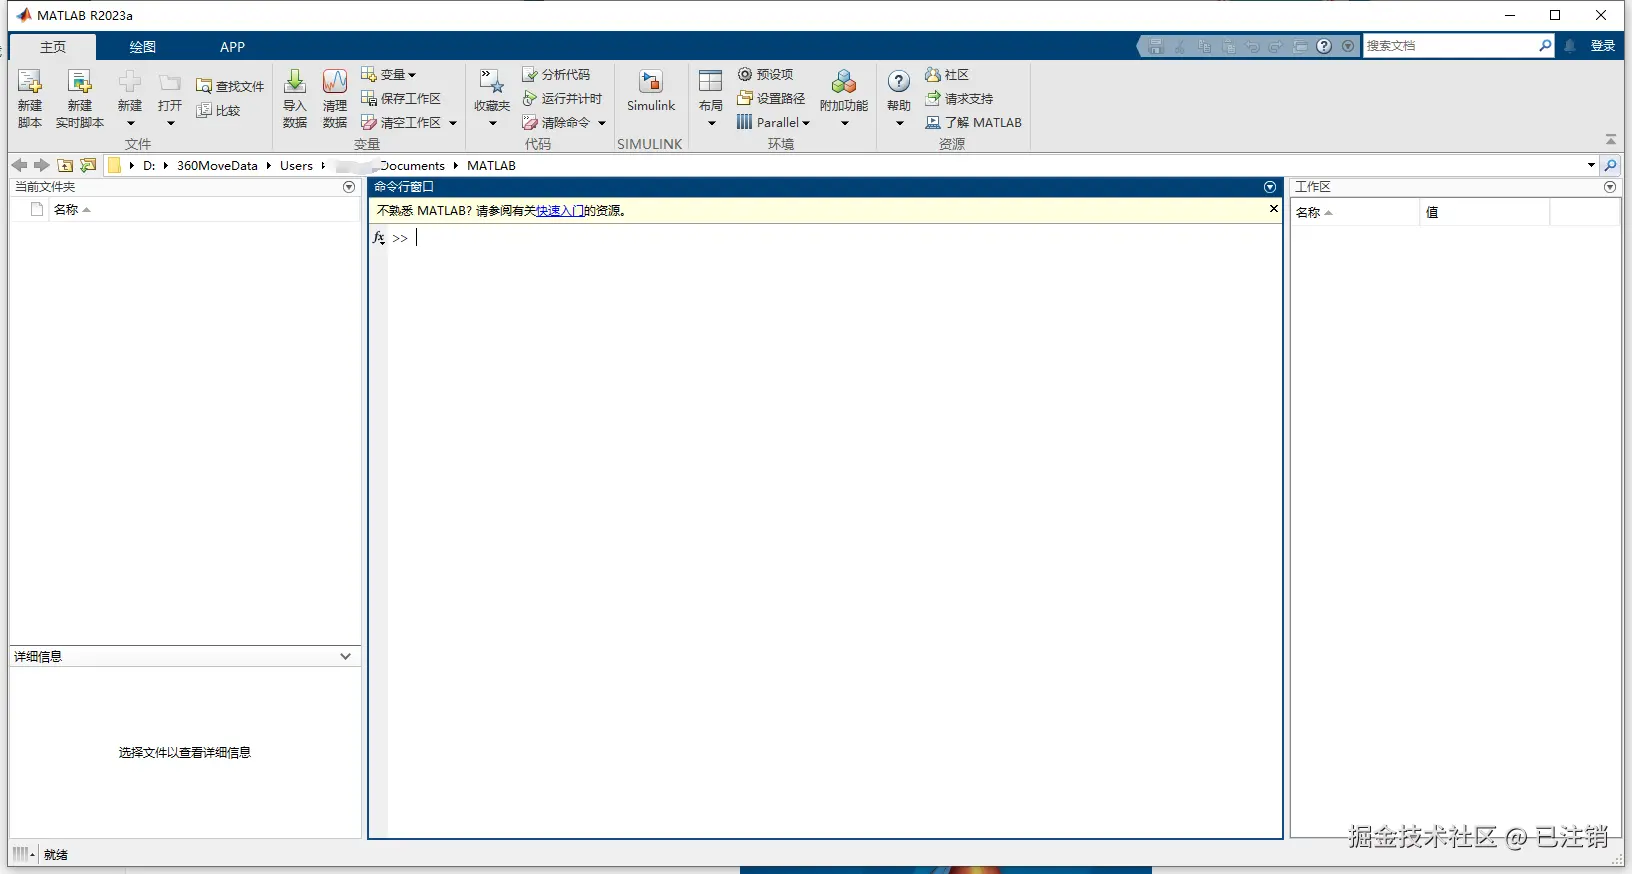Click the notification bell icon
This screenshot has height=874, width=1632.
[1570, 46]
